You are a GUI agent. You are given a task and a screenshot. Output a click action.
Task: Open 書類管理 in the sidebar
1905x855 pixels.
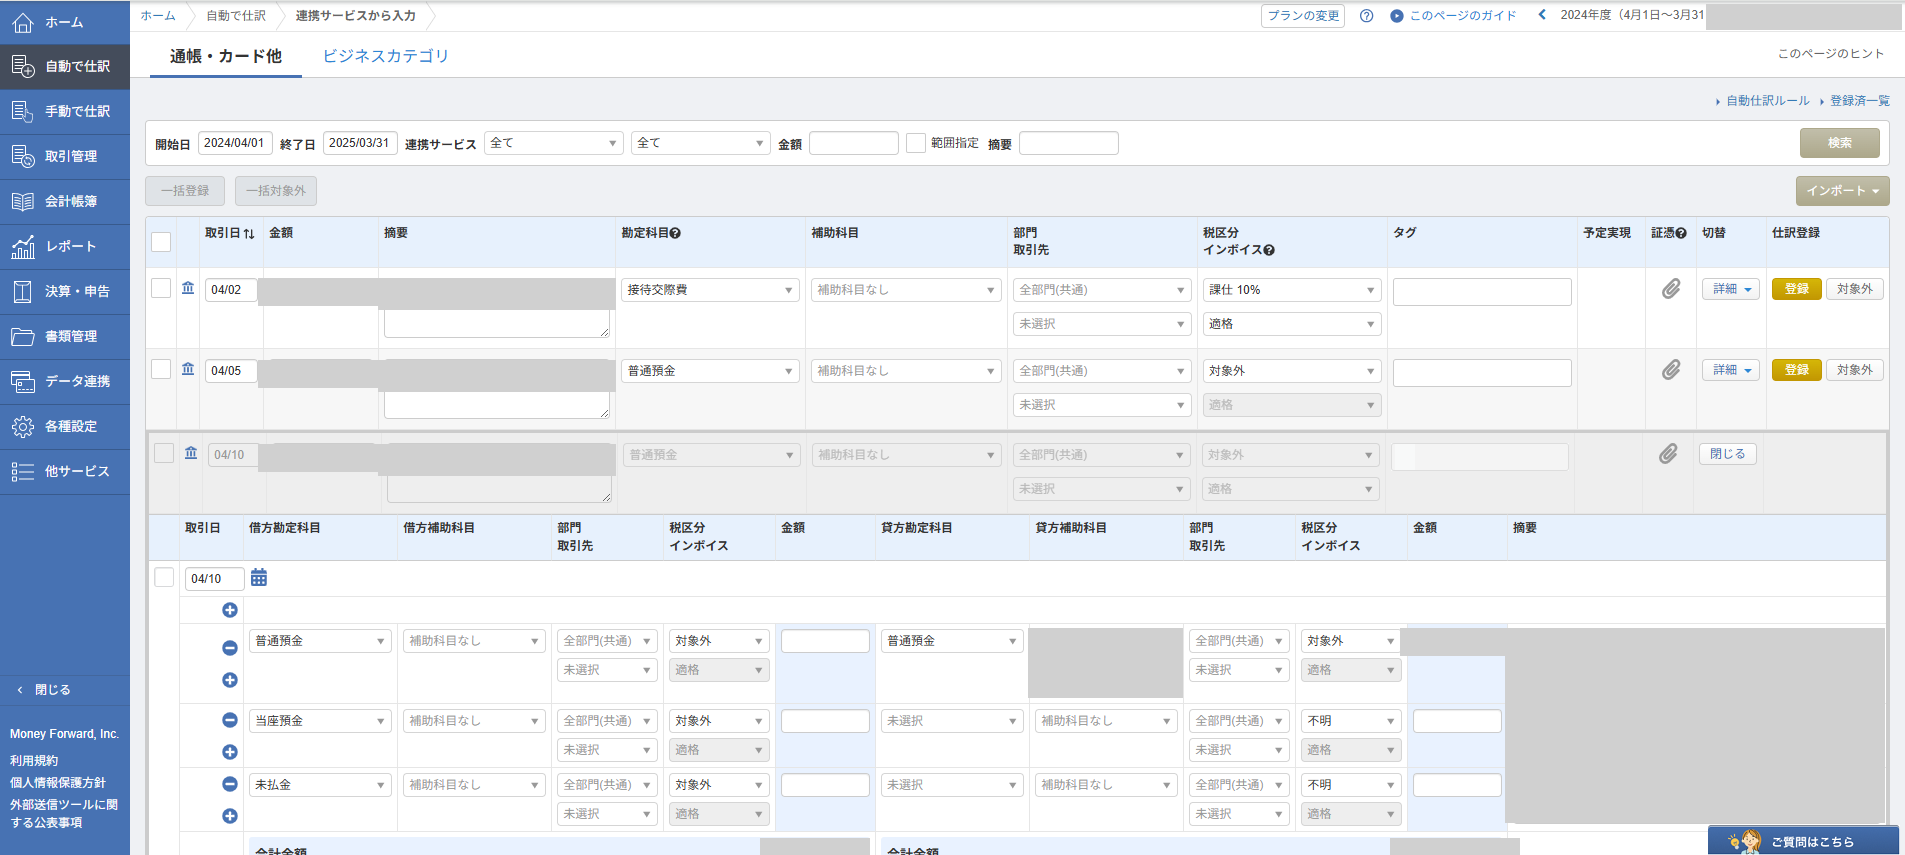65,337
